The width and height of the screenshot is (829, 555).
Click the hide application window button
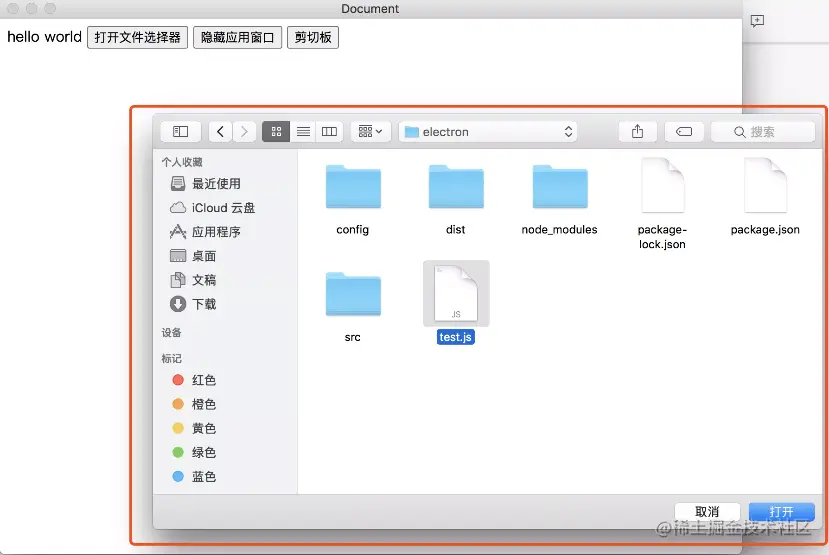237,38
